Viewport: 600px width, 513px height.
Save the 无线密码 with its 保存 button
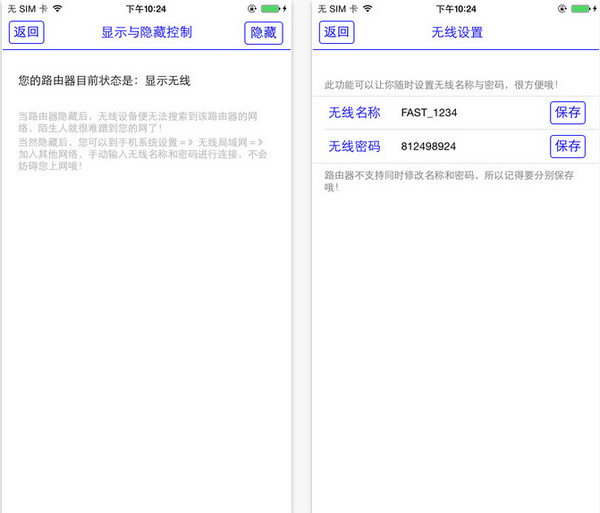568,147
